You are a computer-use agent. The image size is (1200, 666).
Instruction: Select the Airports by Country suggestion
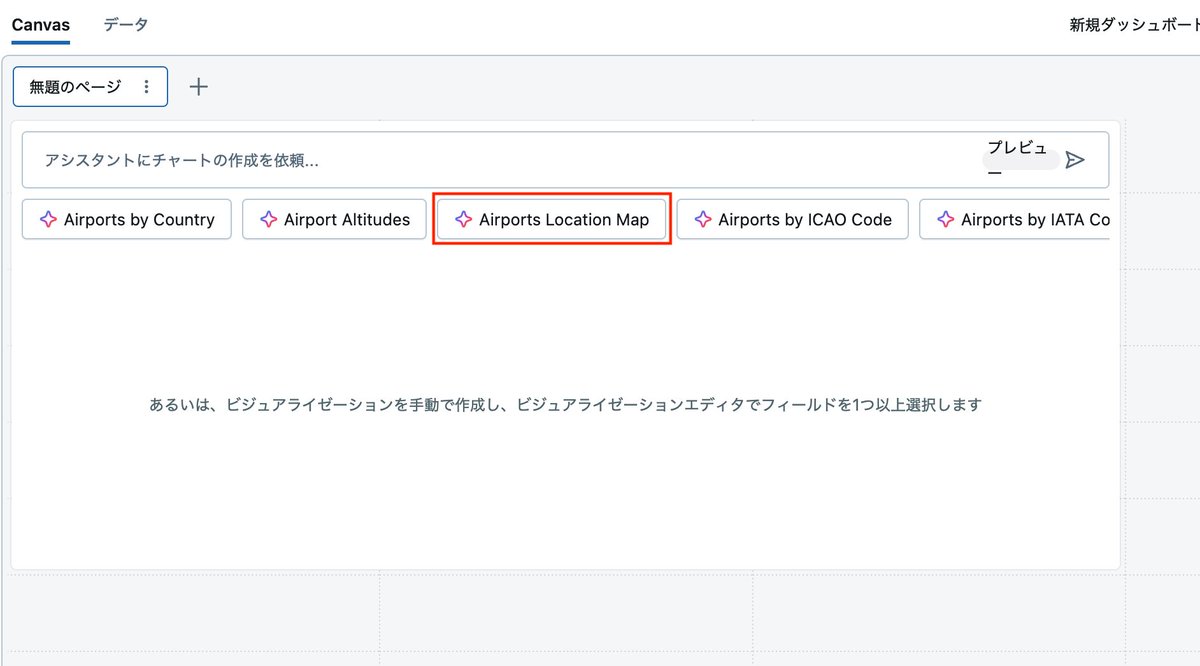(126, 219)
